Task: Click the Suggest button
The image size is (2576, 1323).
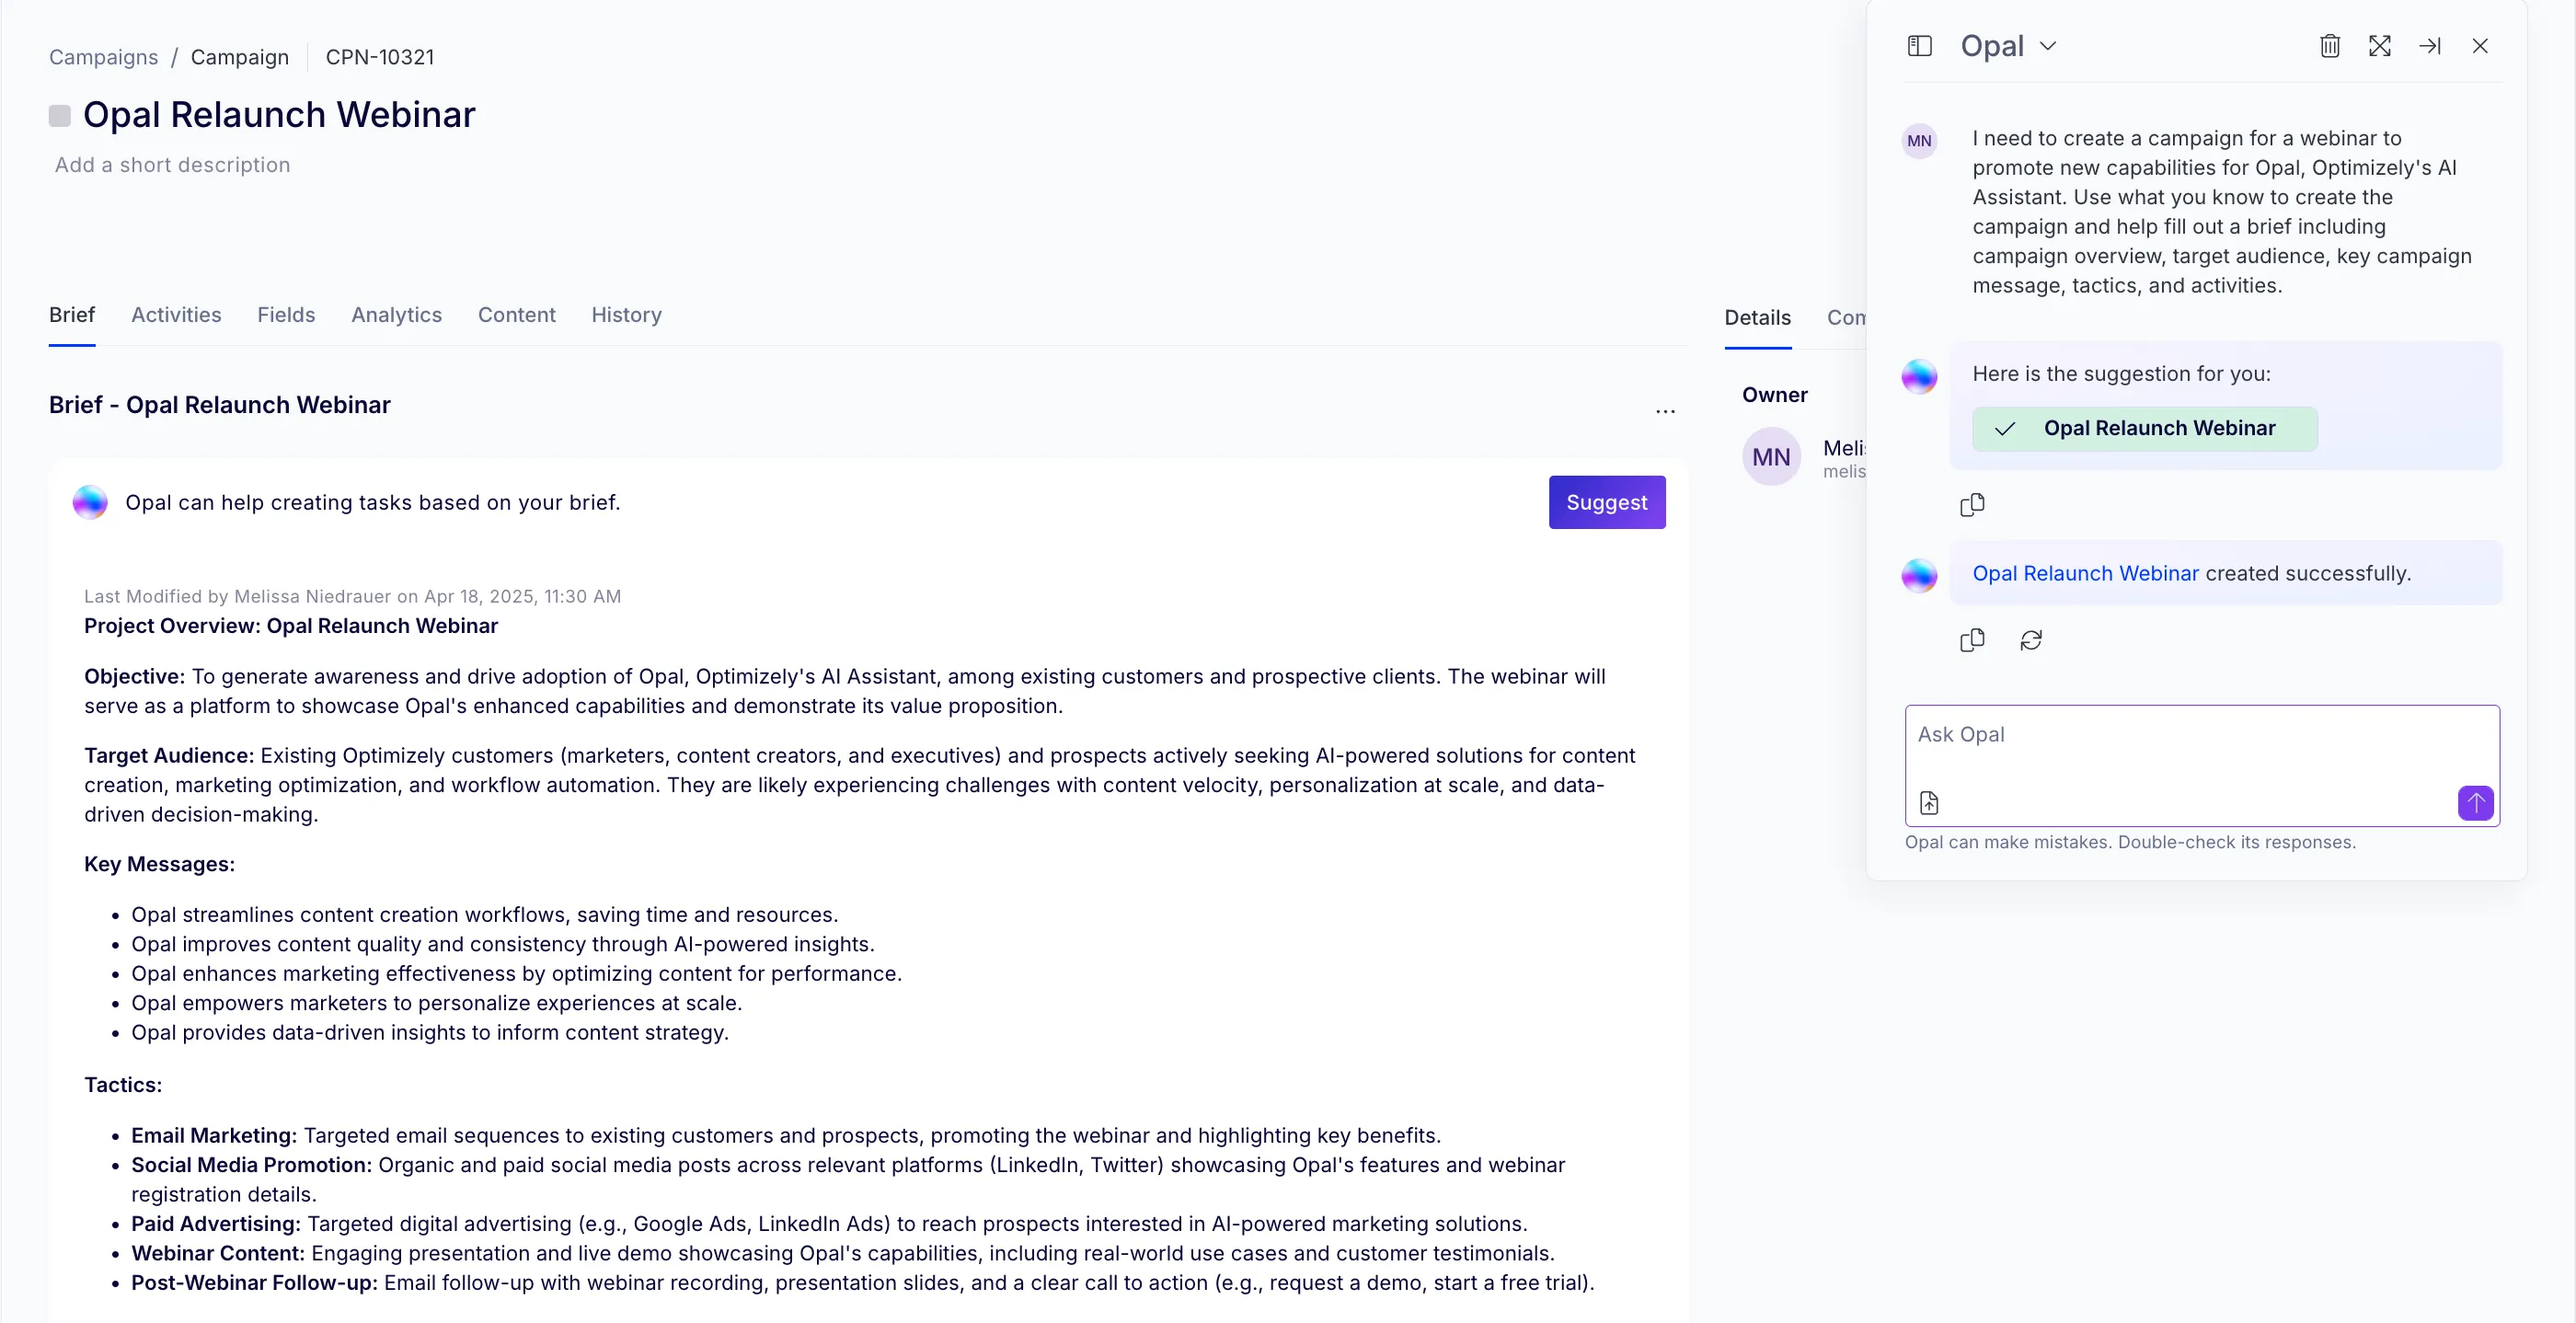Action: click(1607, 502)
